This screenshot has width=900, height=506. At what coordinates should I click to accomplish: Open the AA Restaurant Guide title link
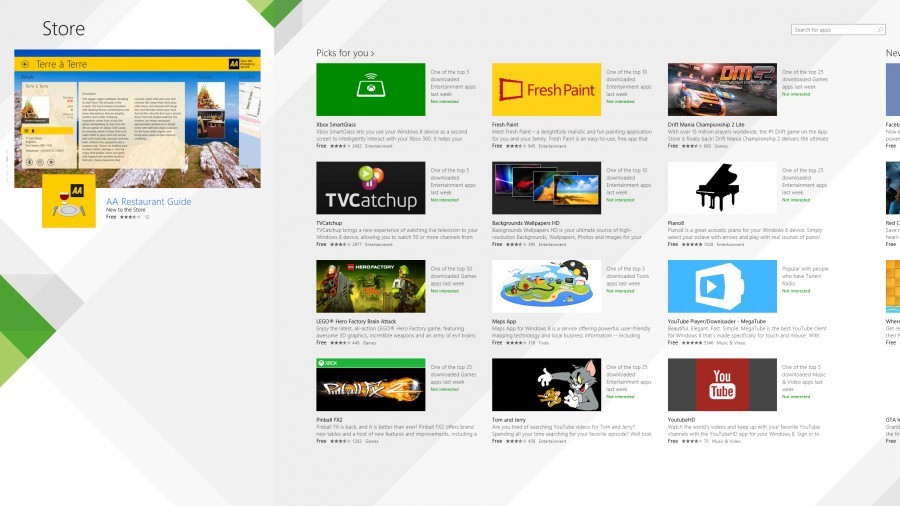click(x=148, y=201)
